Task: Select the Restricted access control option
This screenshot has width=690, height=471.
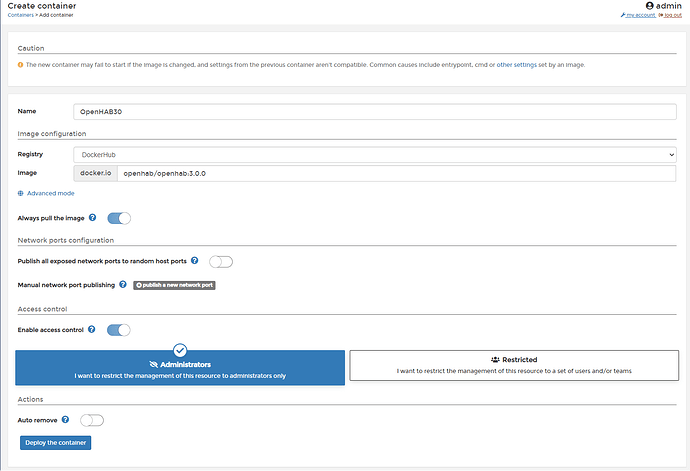Action: click(514, 365)
